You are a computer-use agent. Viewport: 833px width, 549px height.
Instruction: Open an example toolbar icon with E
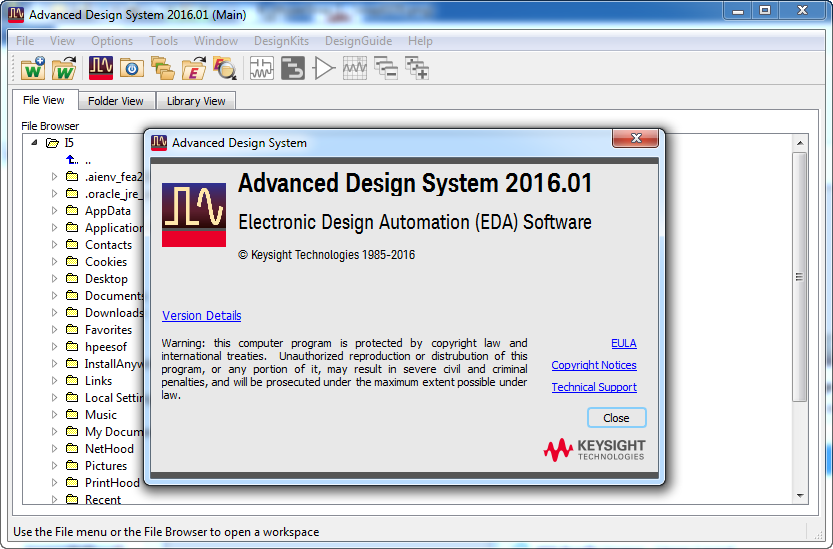(x=193, y=68)
